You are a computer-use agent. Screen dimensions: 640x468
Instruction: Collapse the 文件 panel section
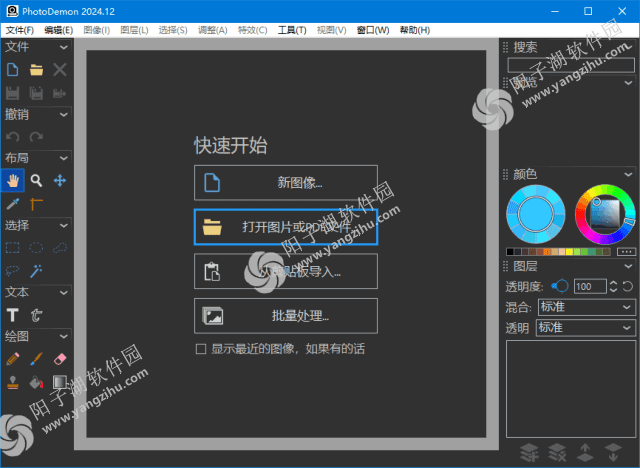64,47
